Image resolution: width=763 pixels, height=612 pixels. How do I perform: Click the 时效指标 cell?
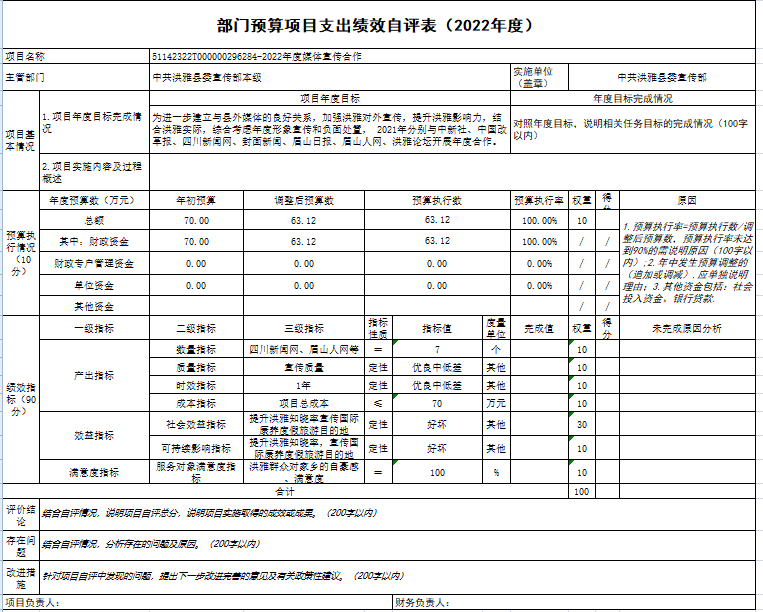pyautogui.click(x=196, y=385)
